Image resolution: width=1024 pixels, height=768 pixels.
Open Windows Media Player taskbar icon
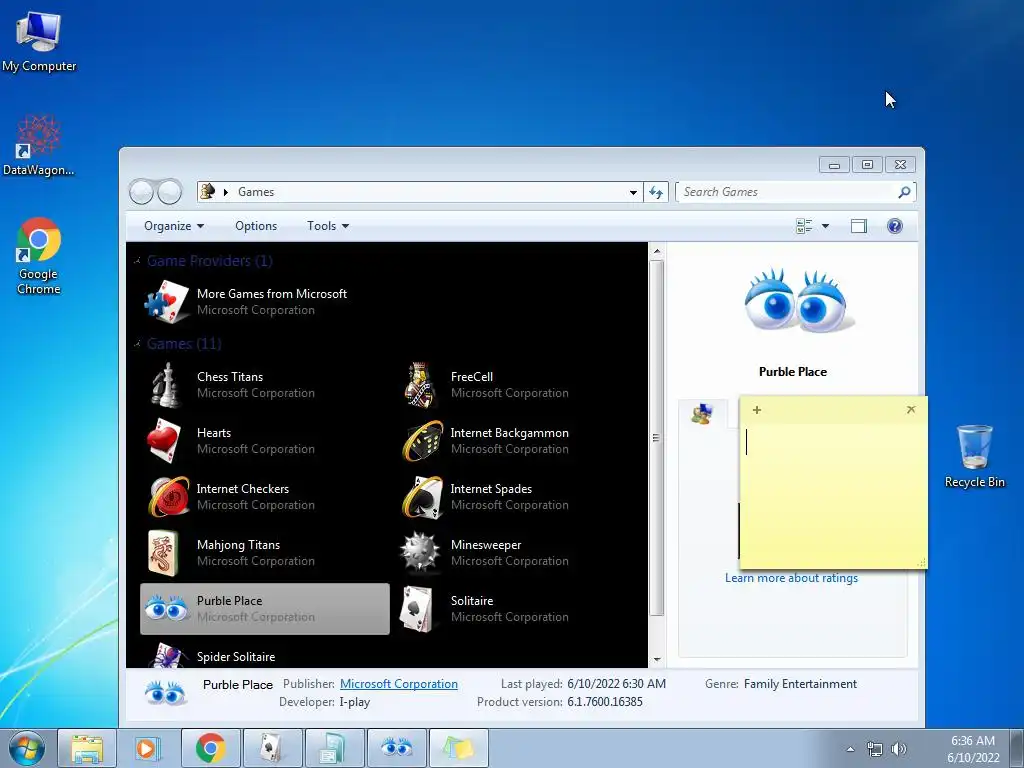(x=147, y=748)
